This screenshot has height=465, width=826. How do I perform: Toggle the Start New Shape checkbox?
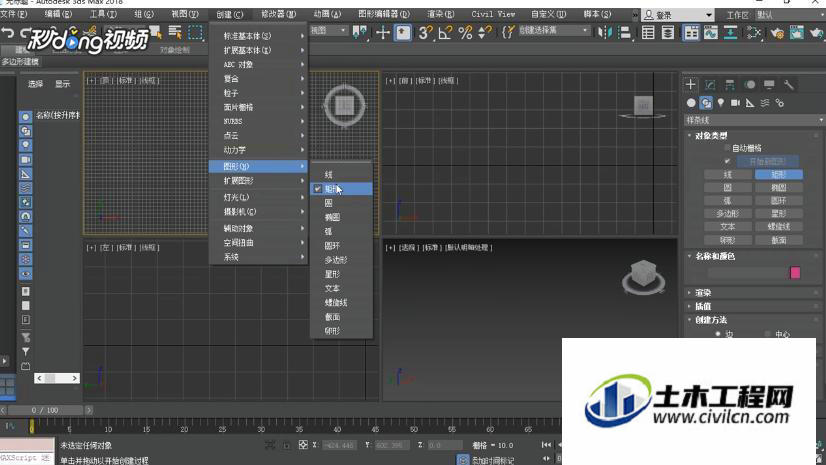pos(727,161)
